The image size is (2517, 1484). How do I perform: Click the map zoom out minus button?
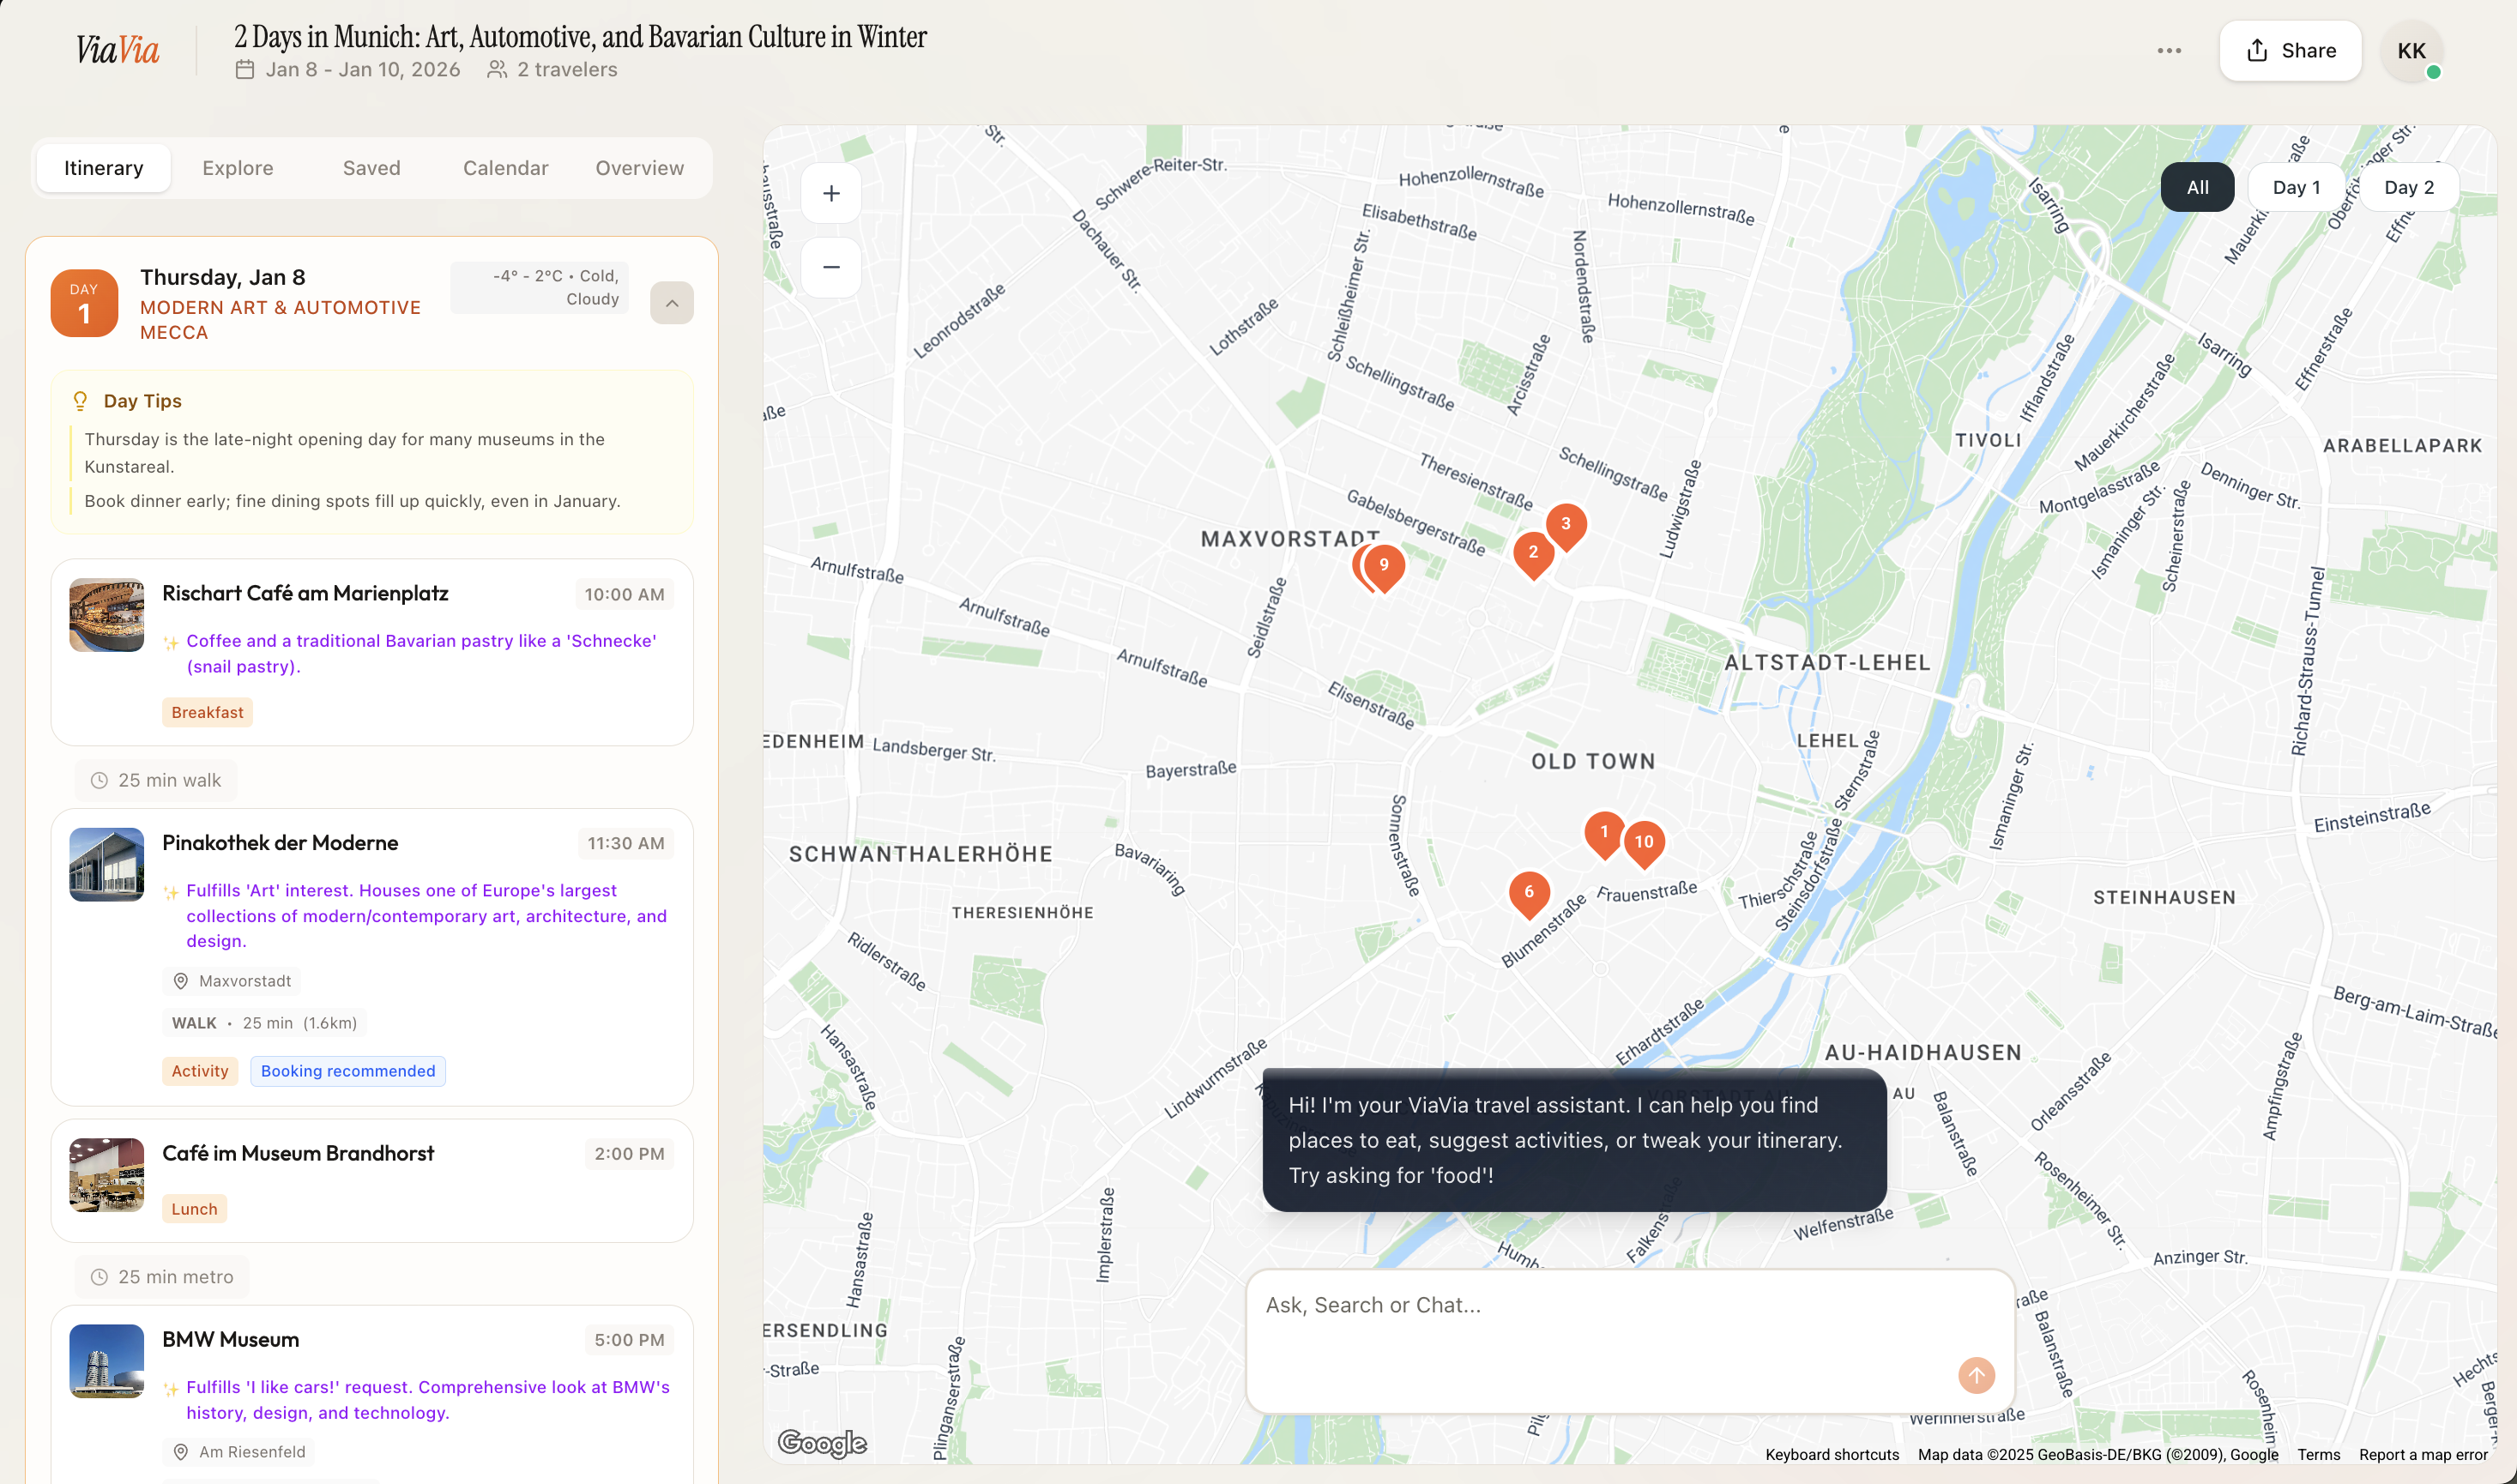pos(830,267)
